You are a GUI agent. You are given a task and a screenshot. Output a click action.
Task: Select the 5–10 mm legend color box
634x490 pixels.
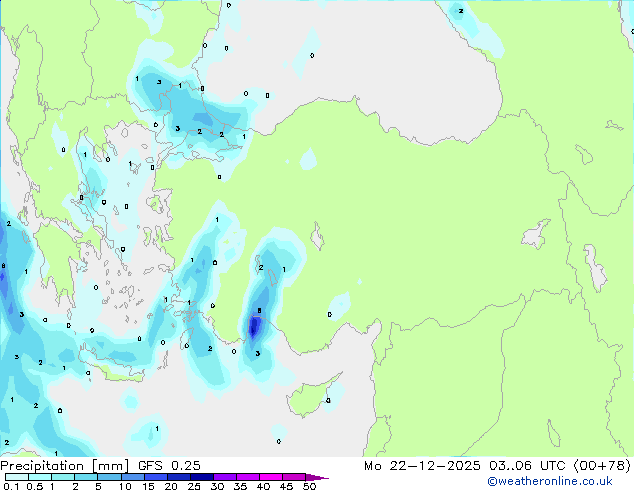pyautogui.click(x=109, y=477)
